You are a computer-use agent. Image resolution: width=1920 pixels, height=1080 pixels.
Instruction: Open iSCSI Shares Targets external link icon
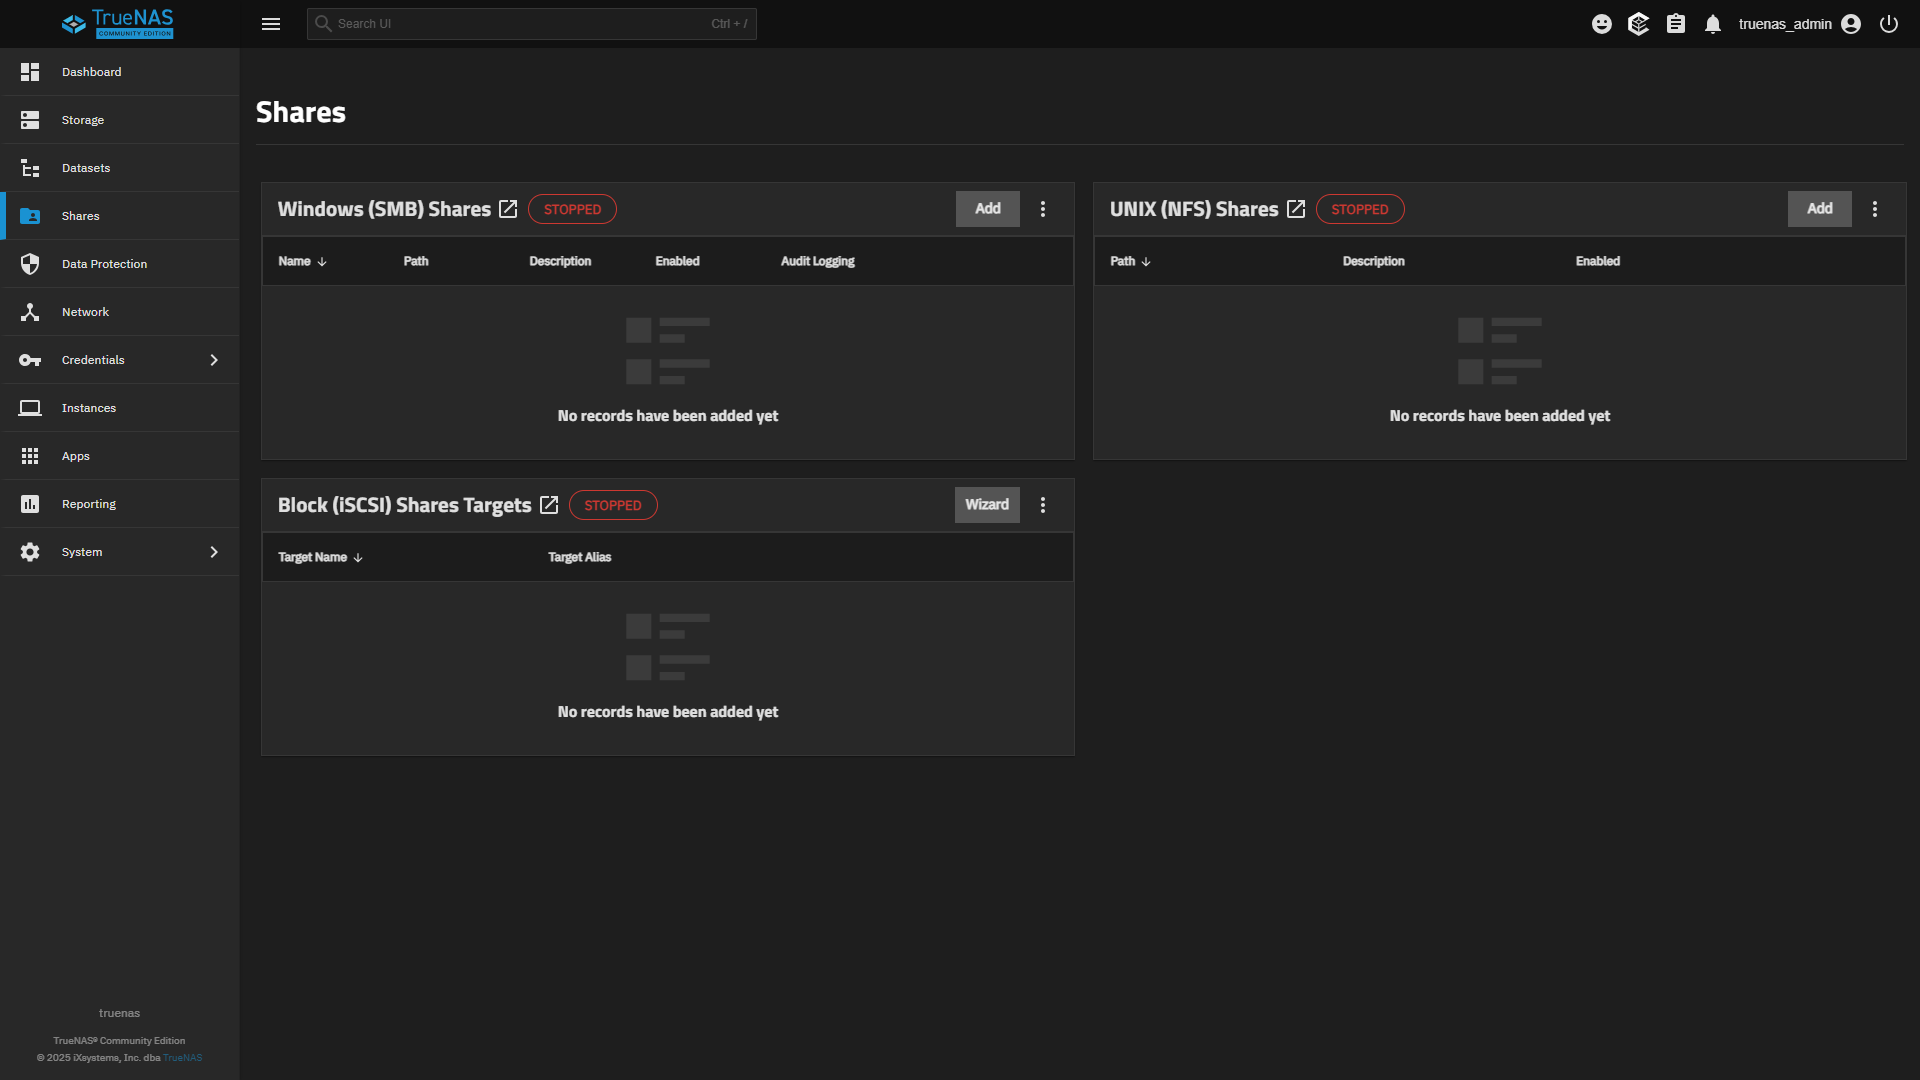[549, 505]
